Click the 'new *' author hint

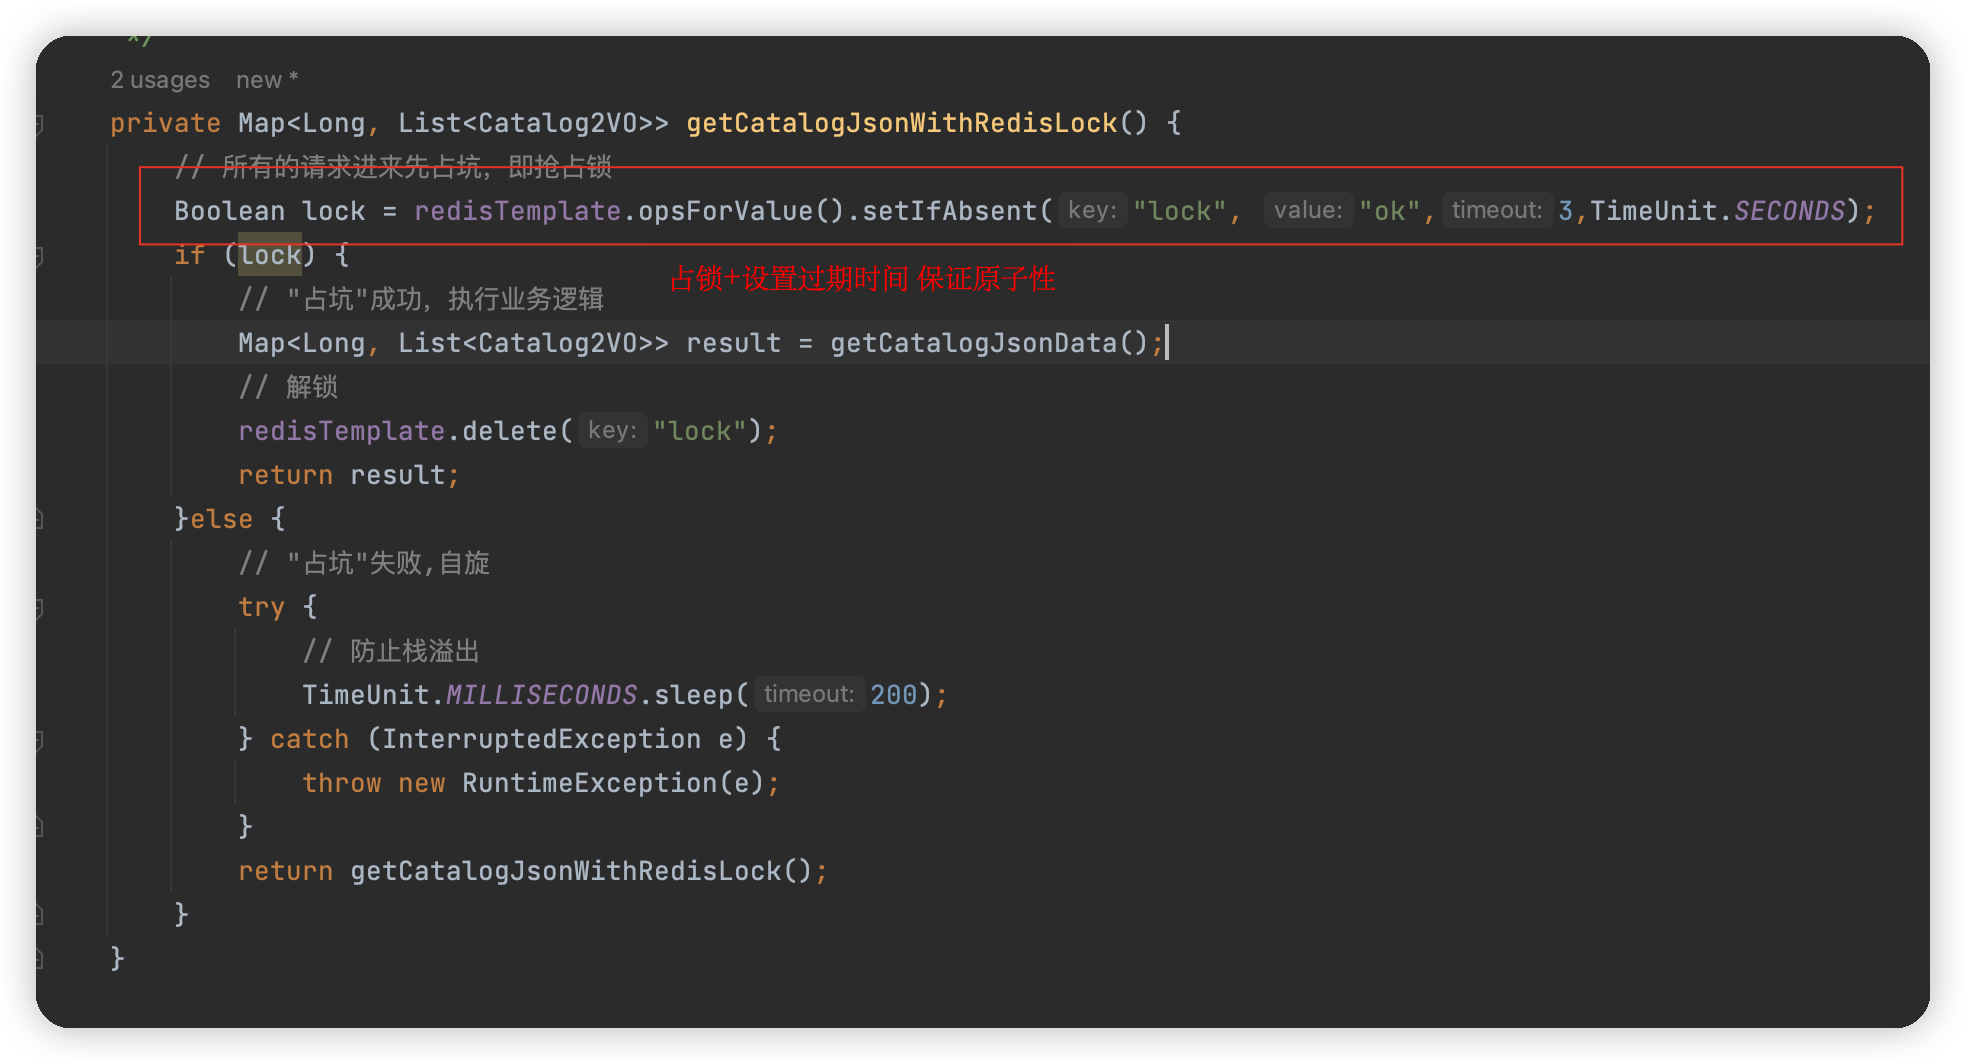(267, 80)
